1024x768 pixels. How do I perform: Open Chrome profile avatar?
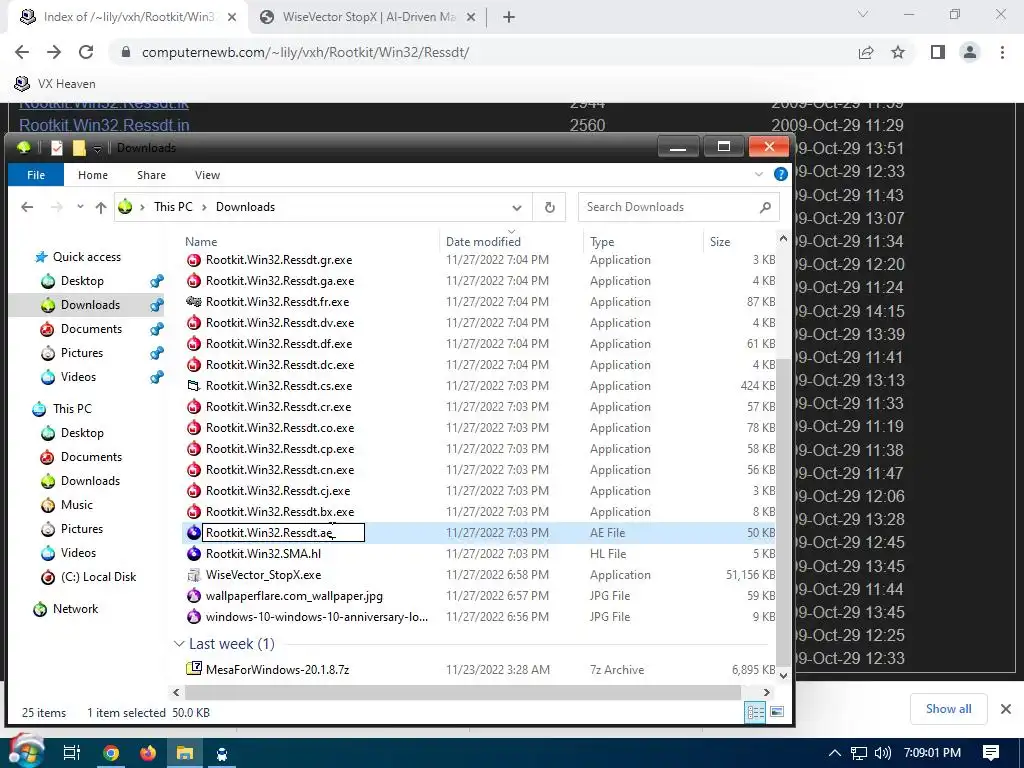(x=970, y=52)
